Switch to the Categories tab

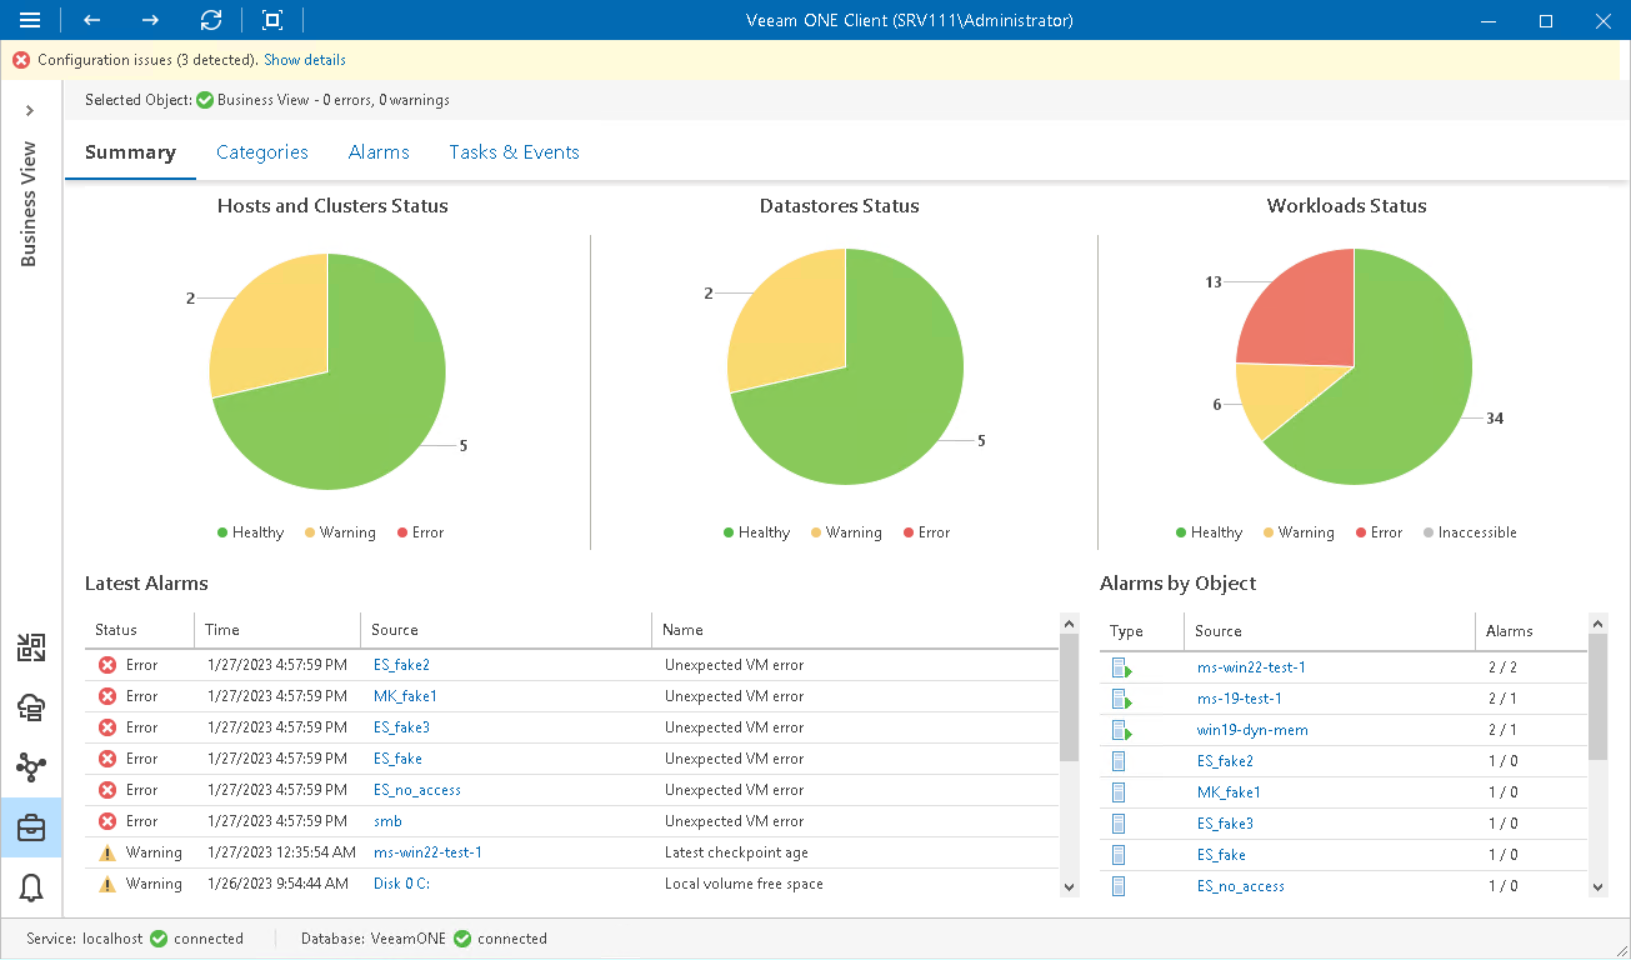coord(262,152)
